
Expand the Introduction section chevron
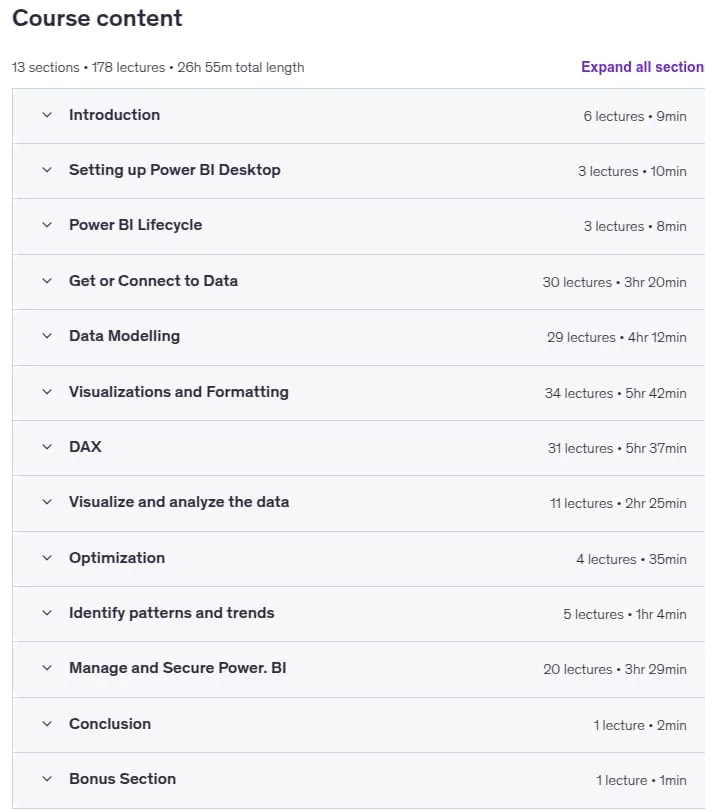(47, 115)
